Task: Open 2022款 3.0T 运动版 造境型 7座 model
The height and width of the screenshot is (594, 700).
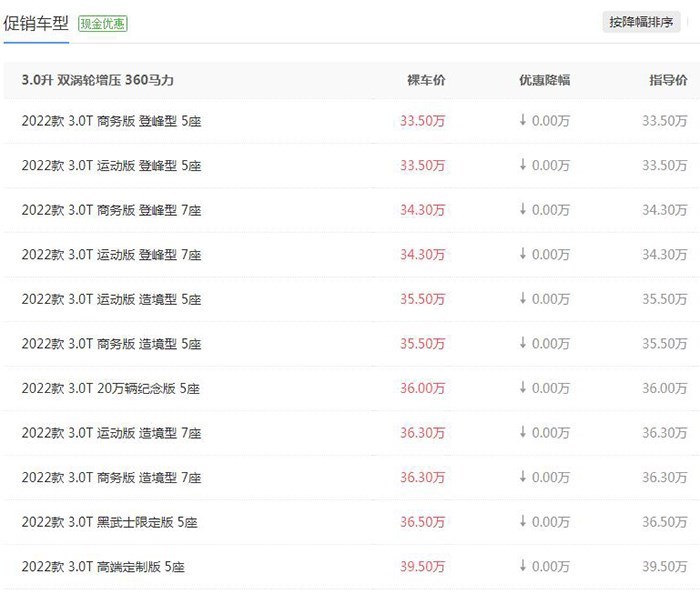Action: (111, 433)
